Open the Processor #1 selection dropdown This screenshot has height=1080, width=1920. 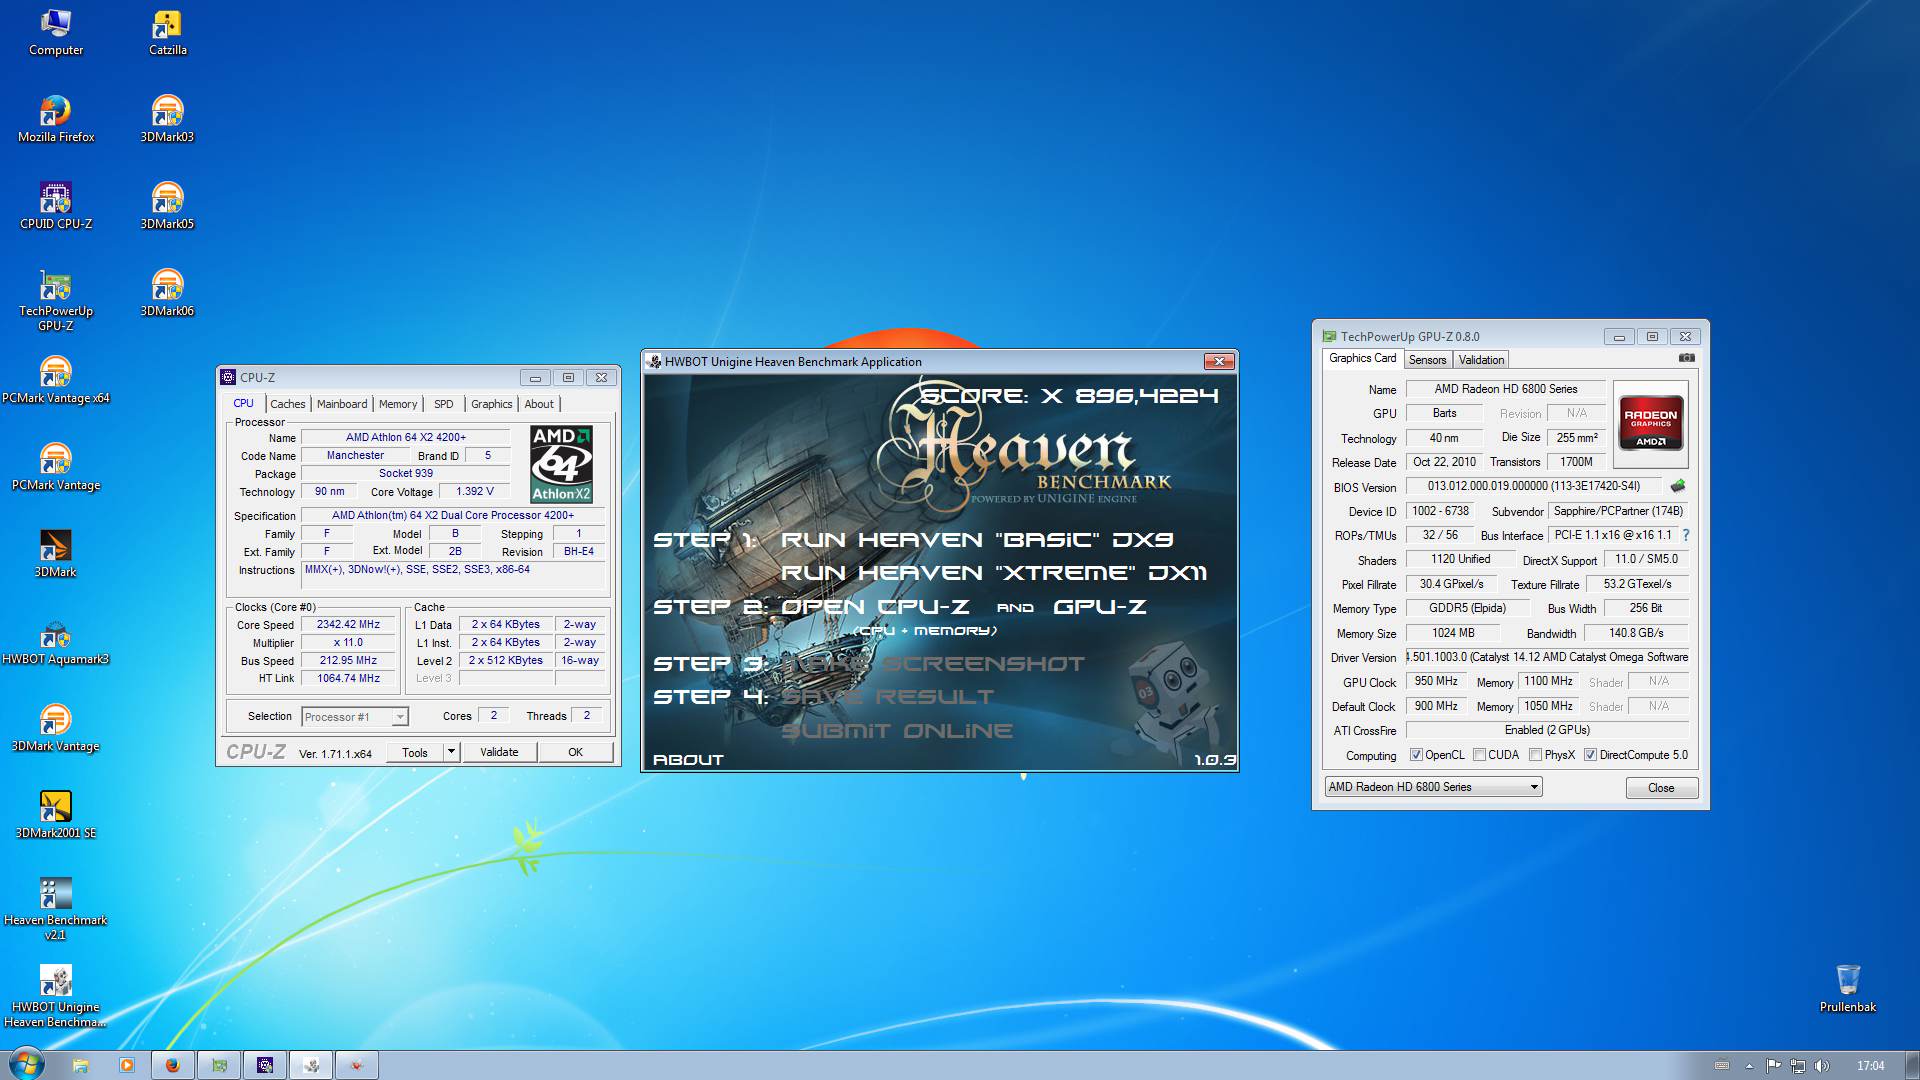355,717
